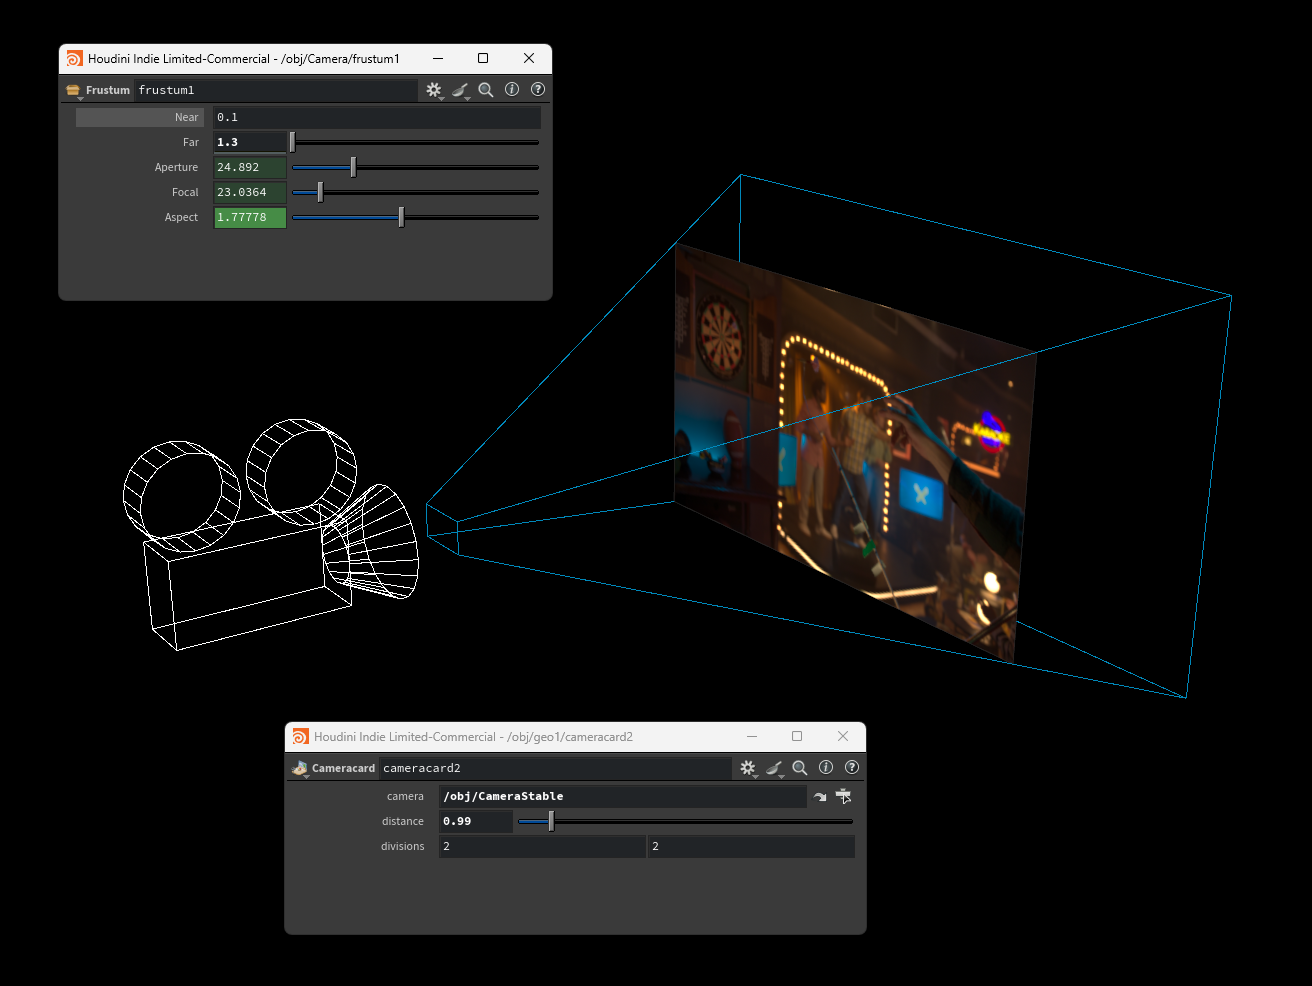The width and height of the screenshot is (1312, 986).
Task: Show node info for cameracard2
Action: 826,768
